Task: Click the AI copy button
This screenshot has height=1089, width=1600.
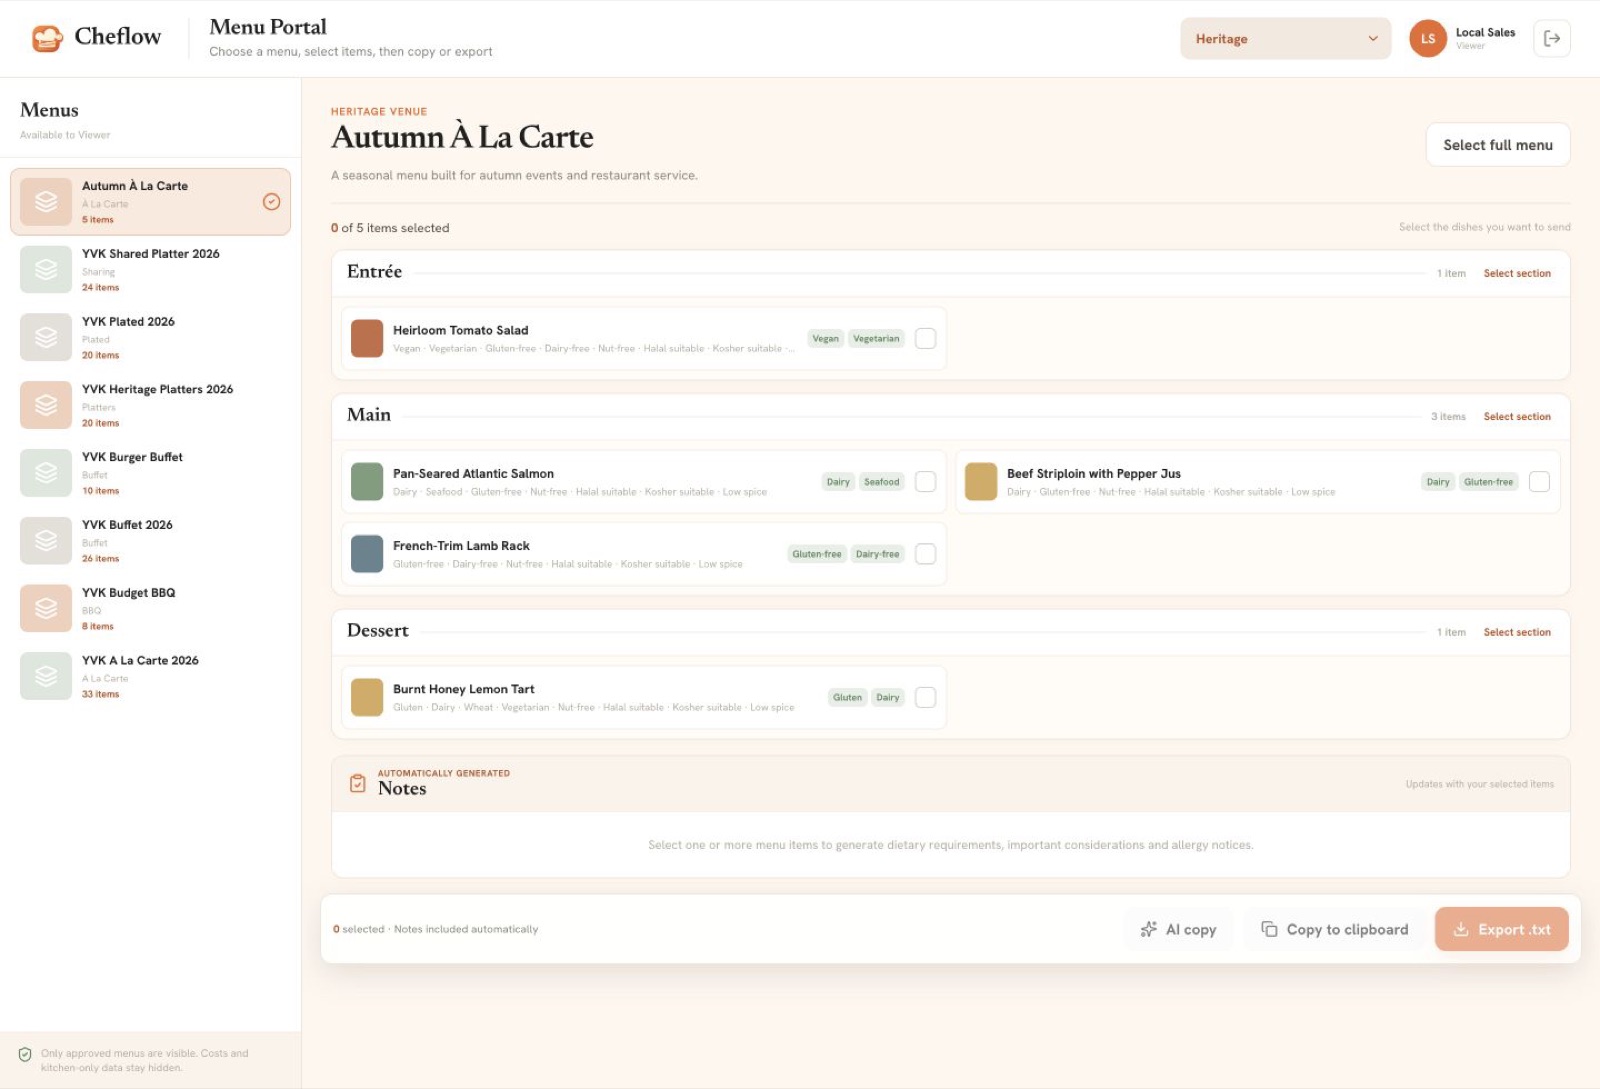Action: (x=1179, y=930)
